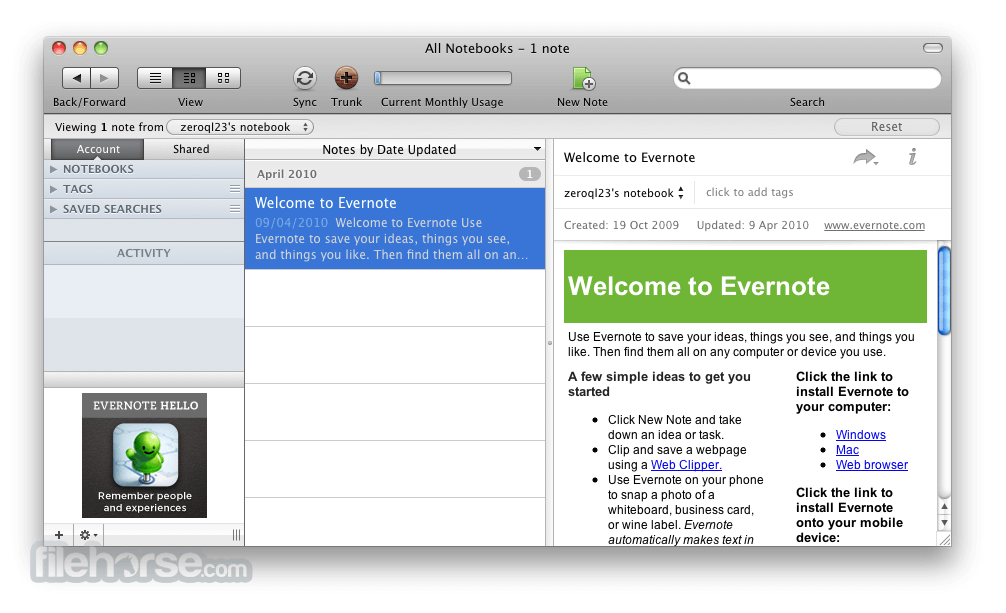The width and height of the screenshot is (1006, 613).
Task: Expand the SAVED SEARCHES section
Action: point(53,209)
